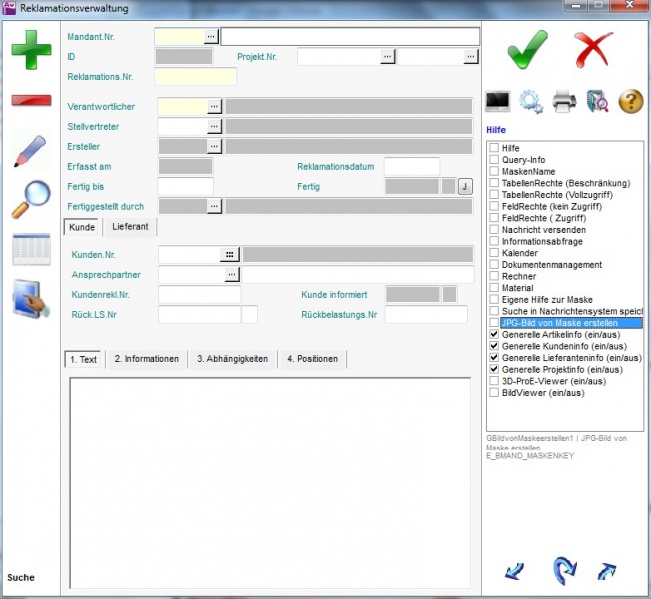
Task: Open the Verantwortlicher lookup button
Action: click(x=214, y=106)
